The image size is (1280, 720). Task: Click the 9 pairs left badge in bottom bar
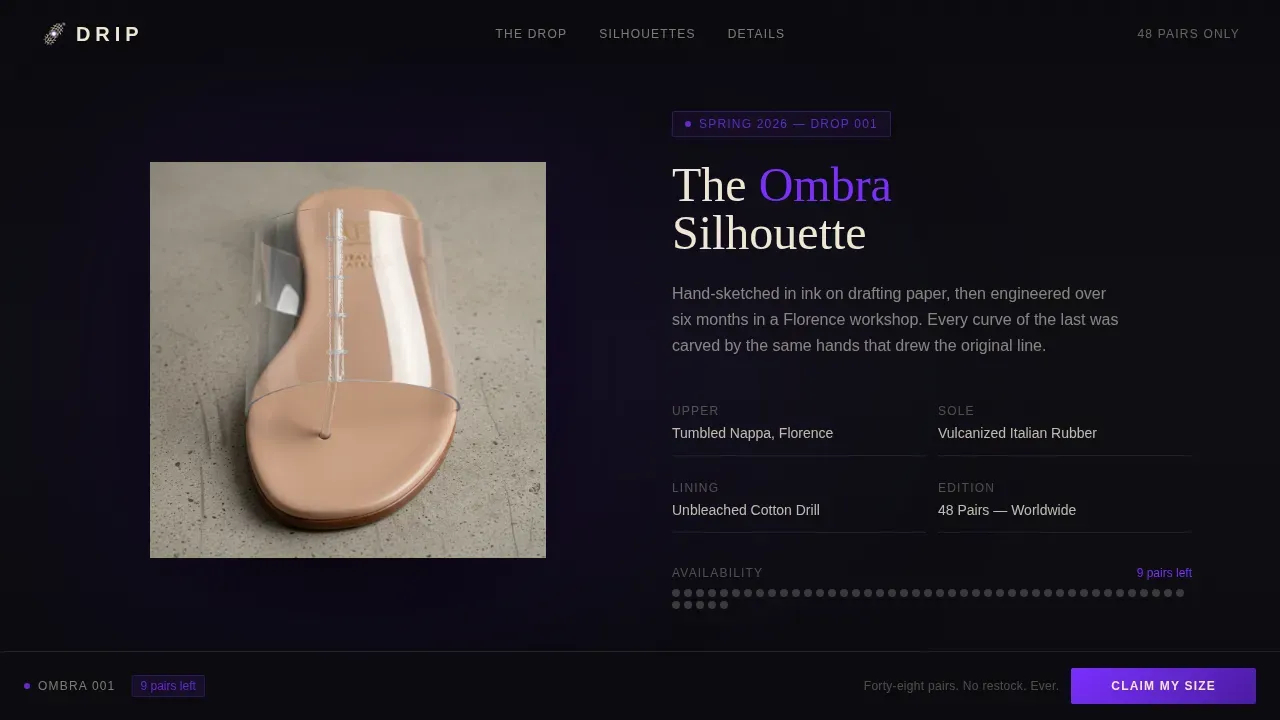tap(168, 686)
